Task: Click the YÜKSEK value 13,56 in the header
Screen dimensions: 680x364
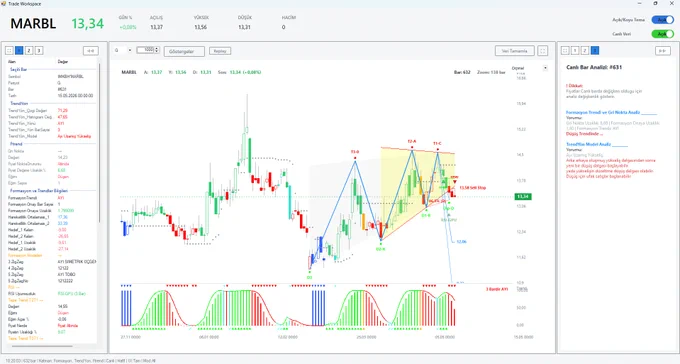Action: 200,27
